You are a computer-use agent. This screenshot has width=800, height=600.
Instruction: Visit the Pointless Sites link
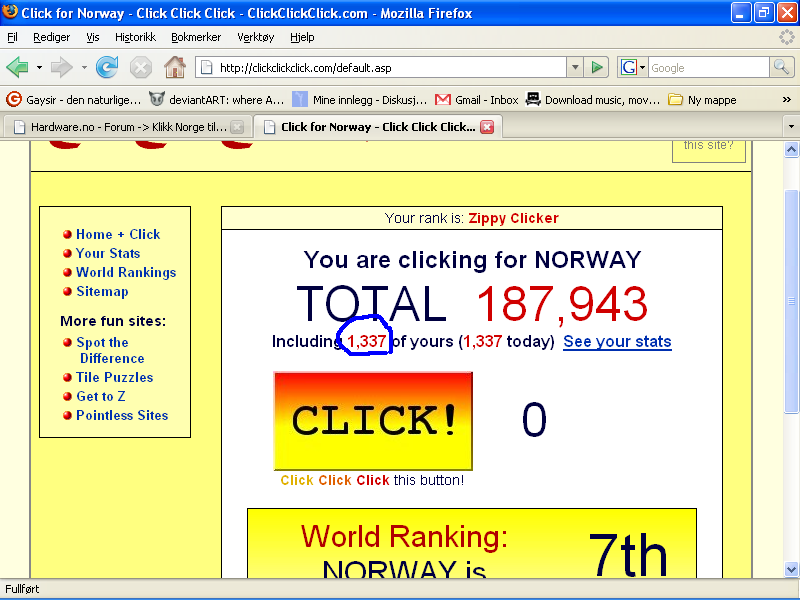(122, 415)
